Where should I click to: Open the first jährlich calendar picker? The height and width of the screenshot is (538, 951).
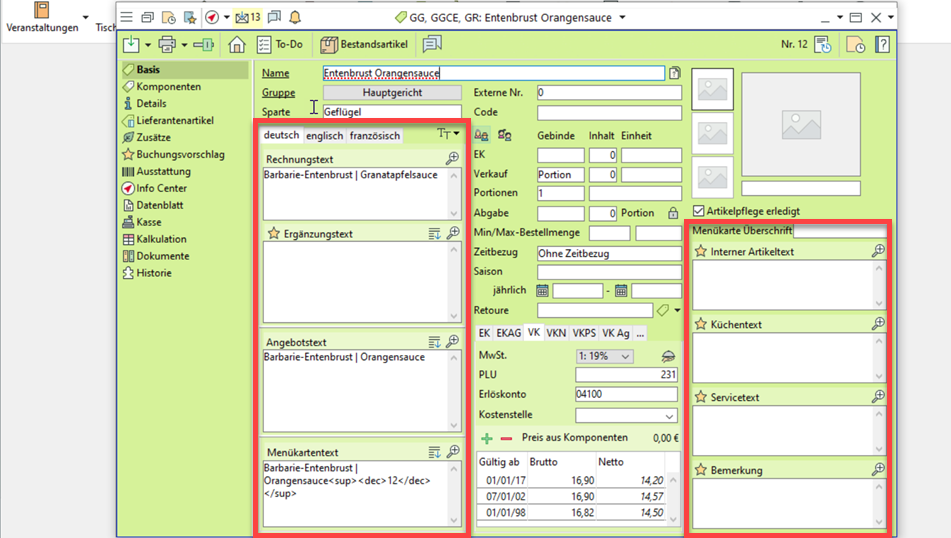[543, 291]
